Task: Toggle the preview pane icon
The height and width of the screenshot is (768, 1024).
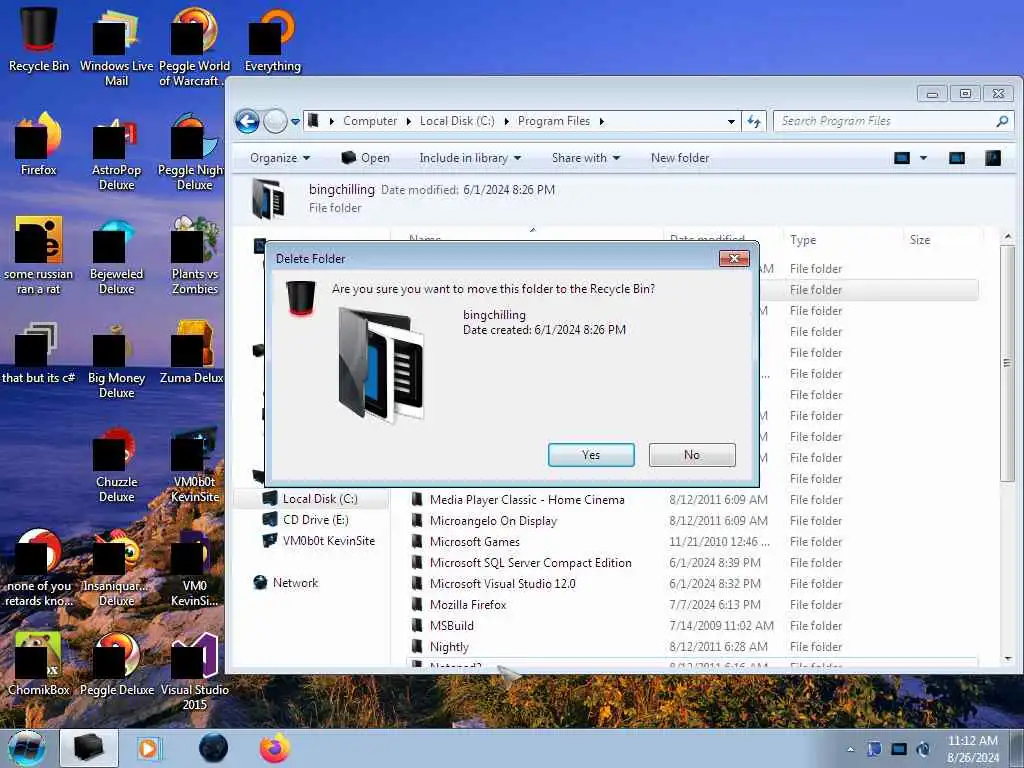Action: coord(957,158)
